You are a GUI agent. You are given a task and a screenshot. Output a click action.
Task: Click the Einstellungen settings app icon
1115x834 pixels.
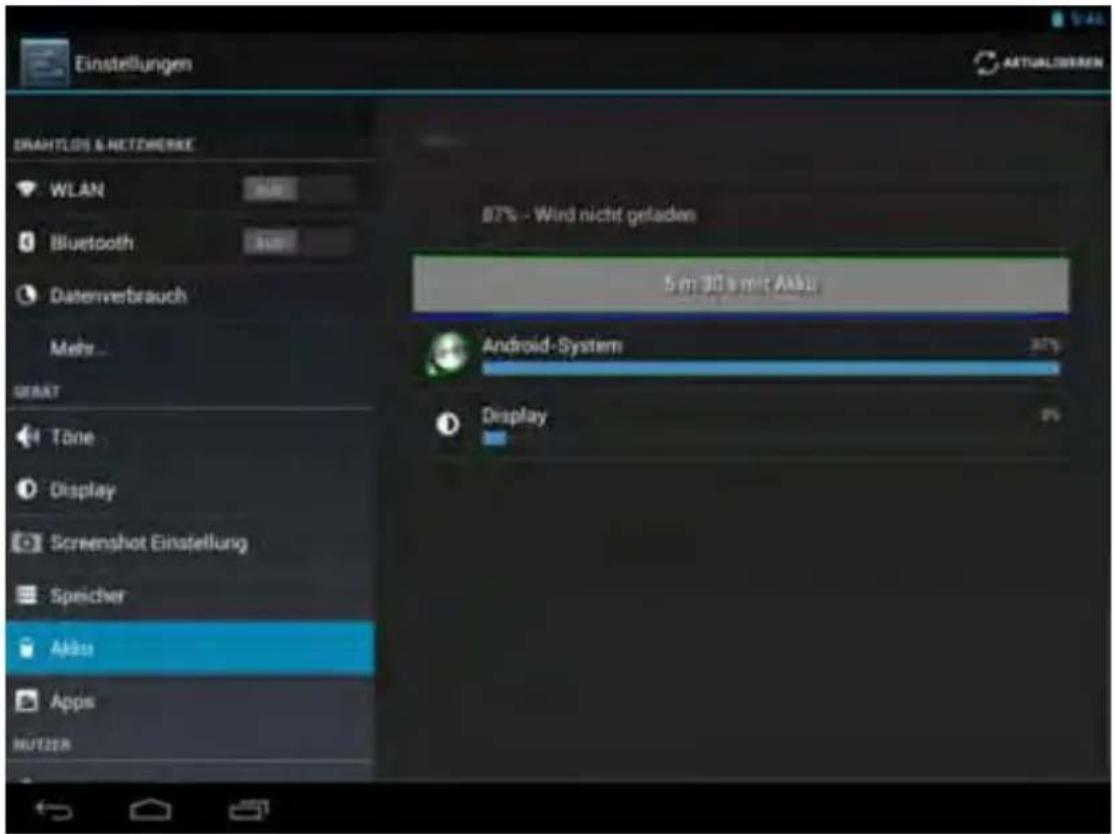[45, 63]
